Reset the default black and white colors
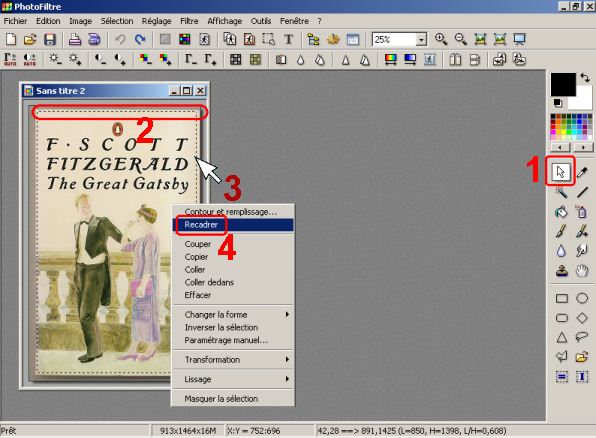596x438 pixels. [x=558, y=103]
